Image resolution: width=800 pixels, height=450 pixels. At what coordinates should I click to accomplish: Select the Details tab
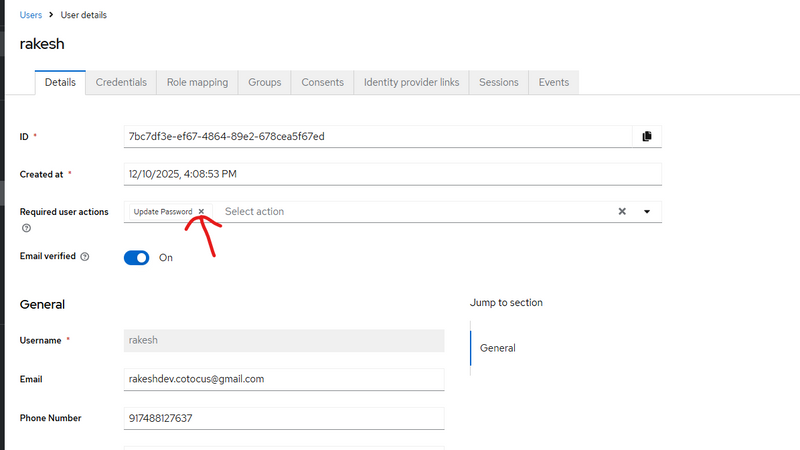(60, 82)
